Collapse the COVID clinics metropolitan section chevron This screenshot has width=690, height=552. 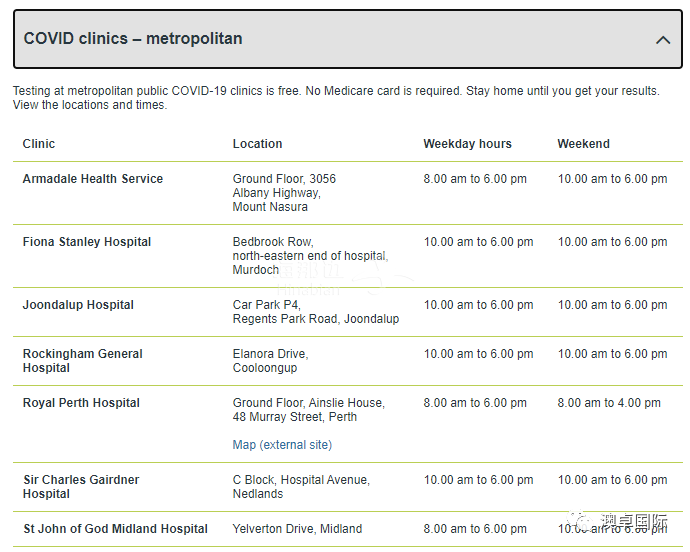(x=663, y=40)
